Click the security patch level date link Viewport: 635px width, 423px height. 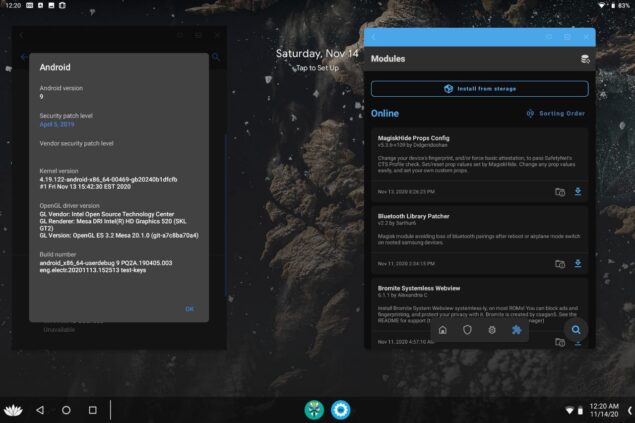pyautogui.click(x=57, y=125)
